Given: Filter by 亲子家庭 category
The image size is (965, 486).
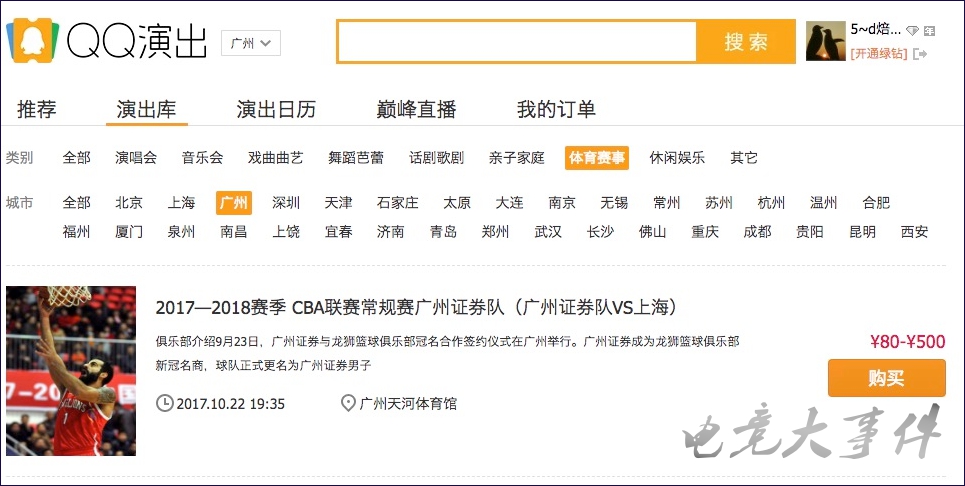Looking at the screenshot, I should pyautogui.click(x=516, y=157).
